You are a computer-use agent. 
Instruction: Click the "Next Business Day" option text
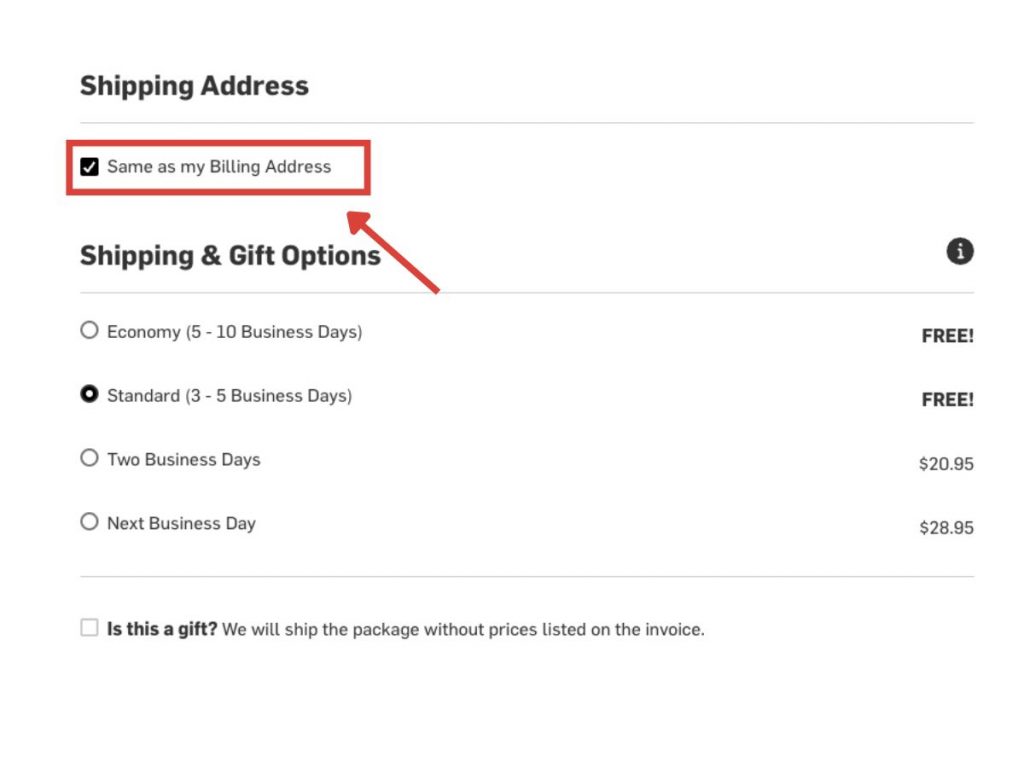click(x=181, y=523)
